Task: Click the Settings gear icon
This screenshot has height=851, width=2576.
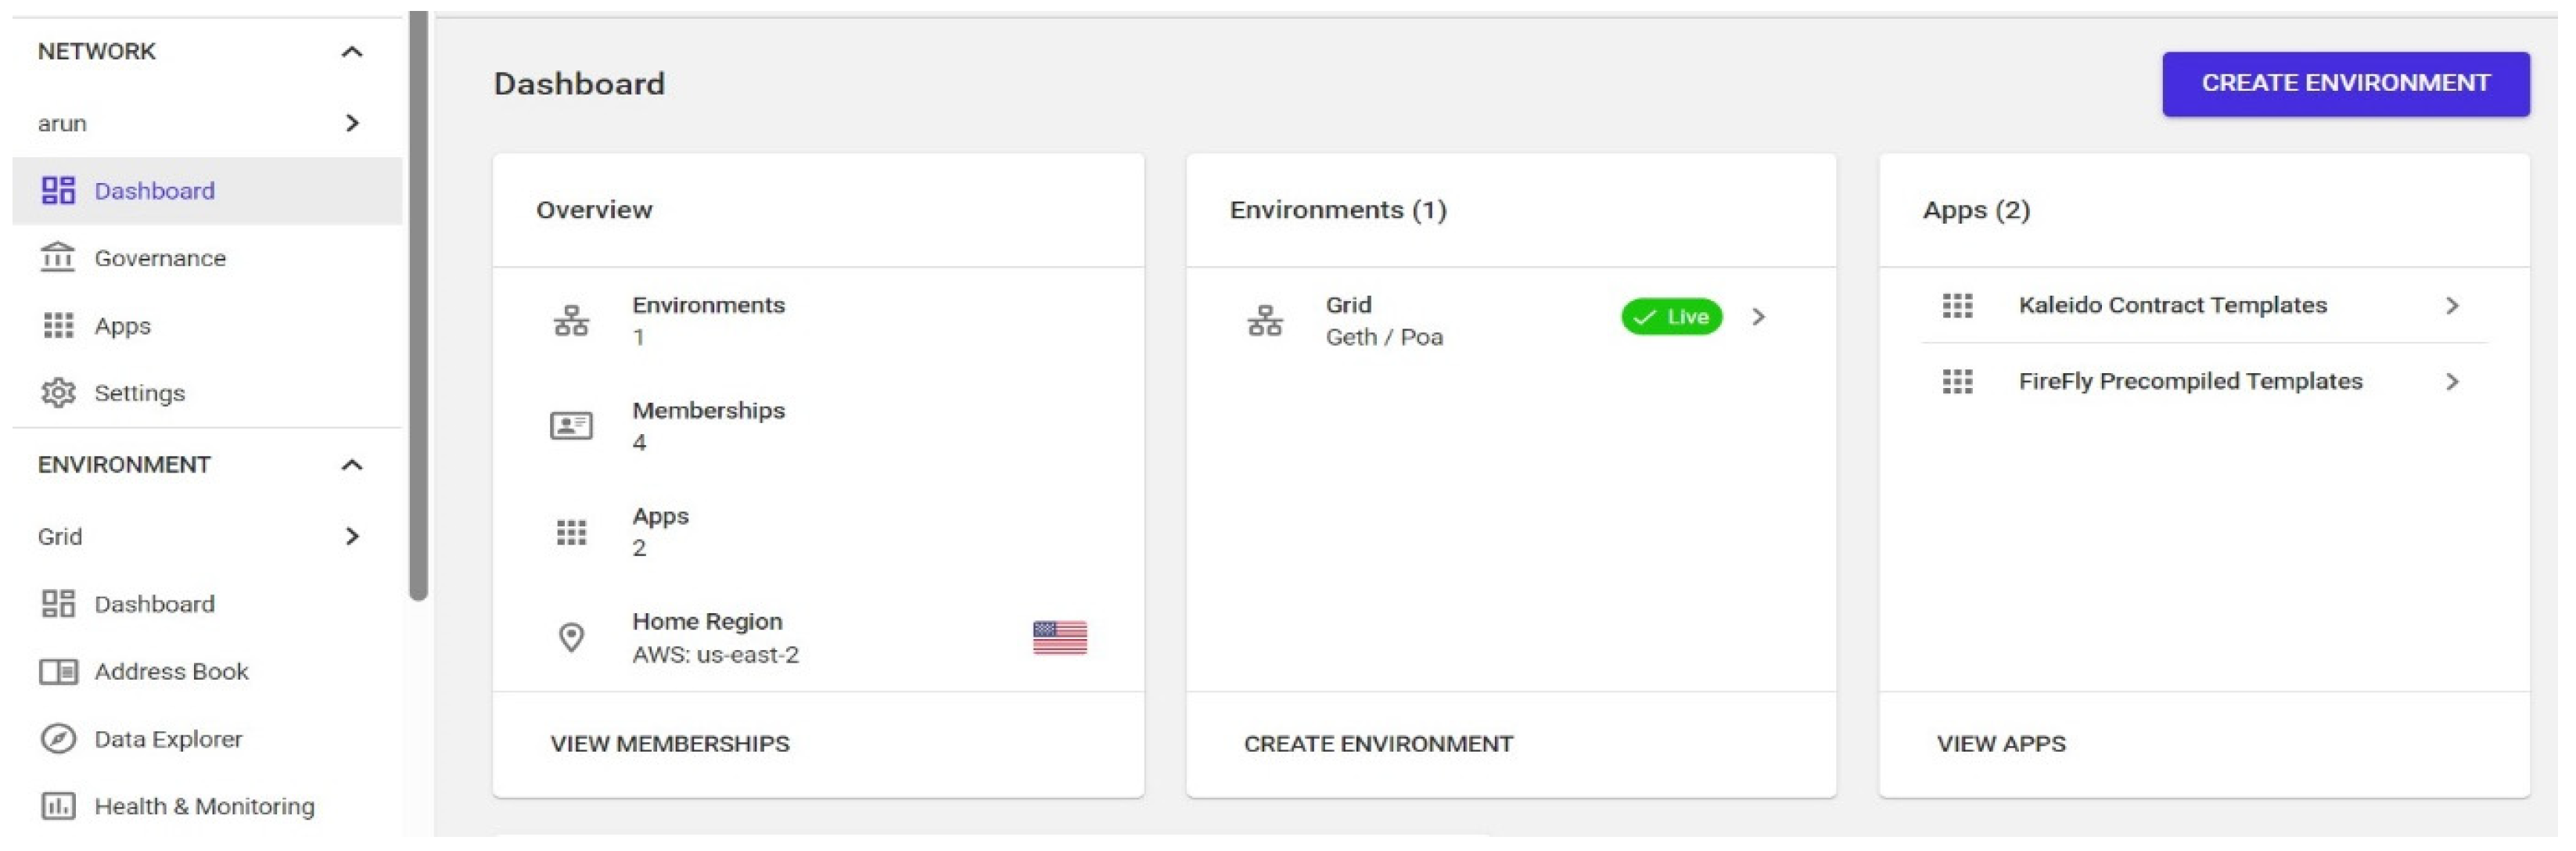Action: [x=58, y=393]
